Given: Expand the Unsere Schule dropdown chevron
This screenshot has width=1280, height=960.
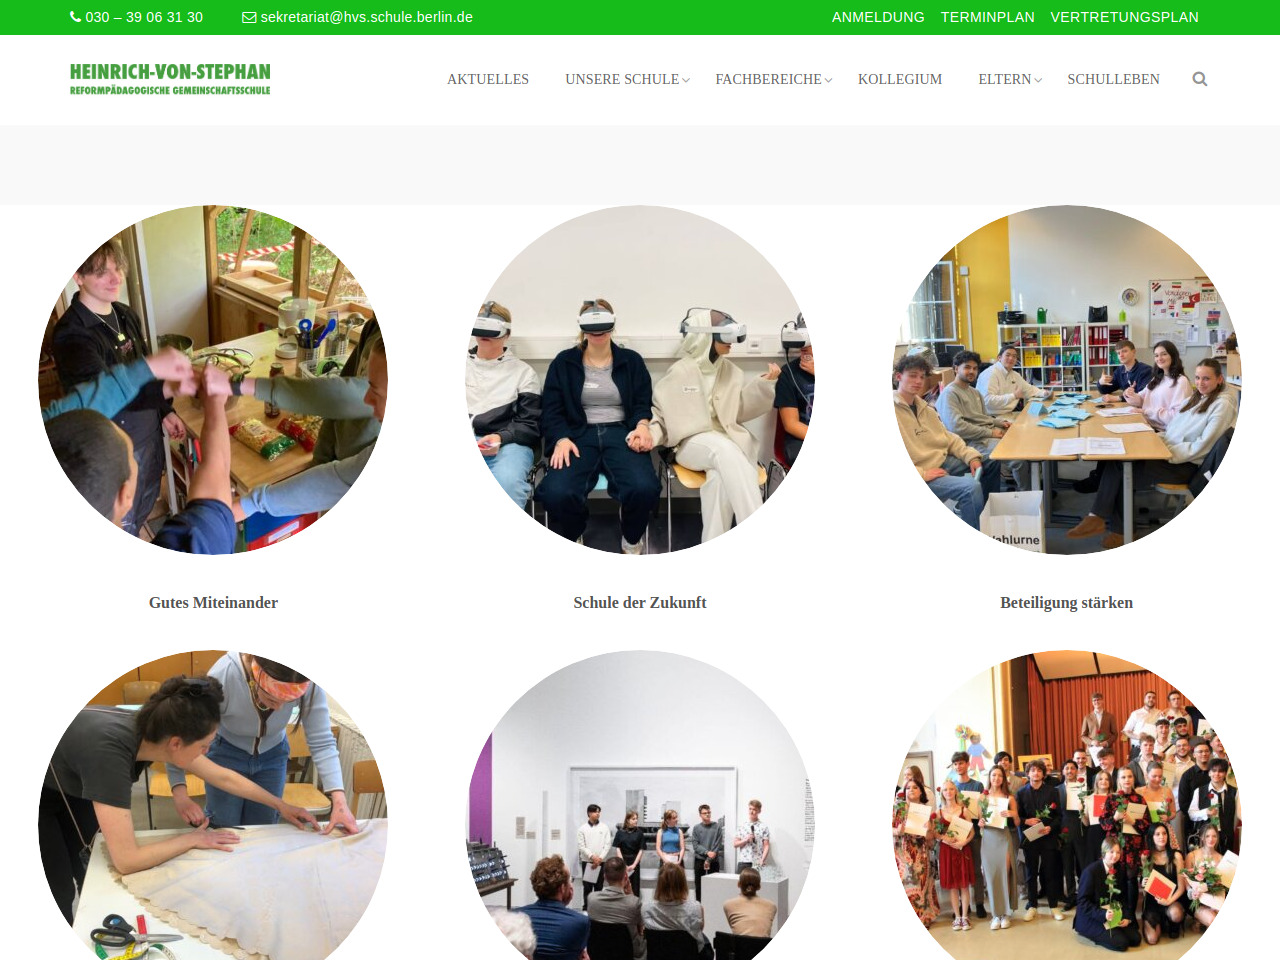Looking at the screenshot, I should click(686, 80).
